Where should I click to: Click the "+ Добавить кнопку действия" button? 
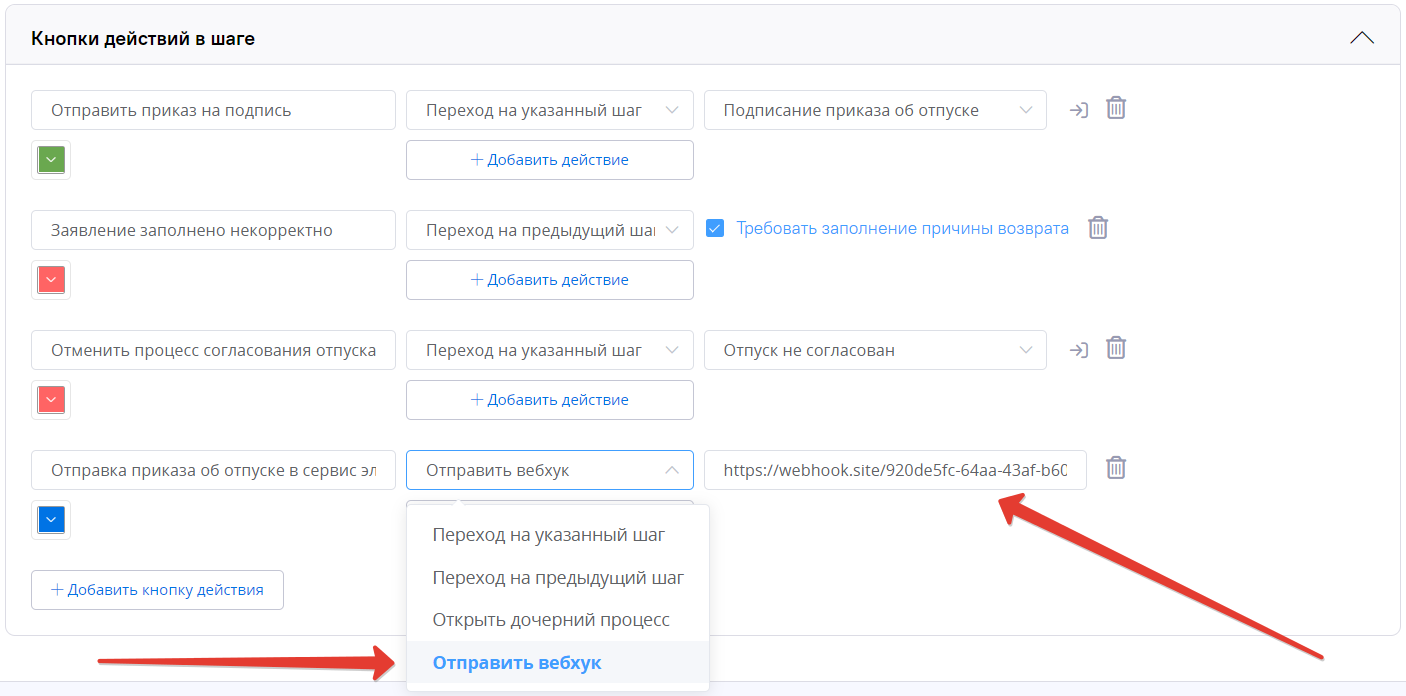click(157, 589)
